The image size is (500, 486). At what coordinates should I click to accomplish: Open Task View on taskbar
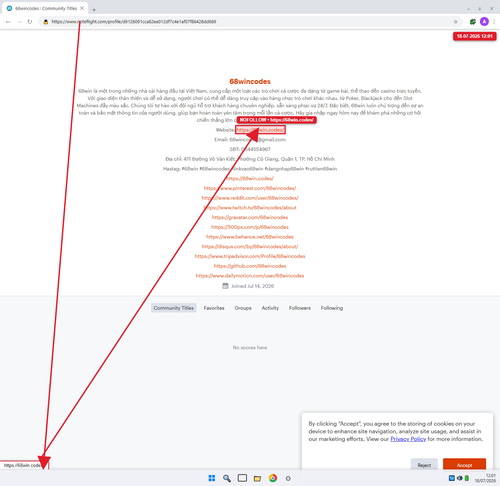coord(242,478)
